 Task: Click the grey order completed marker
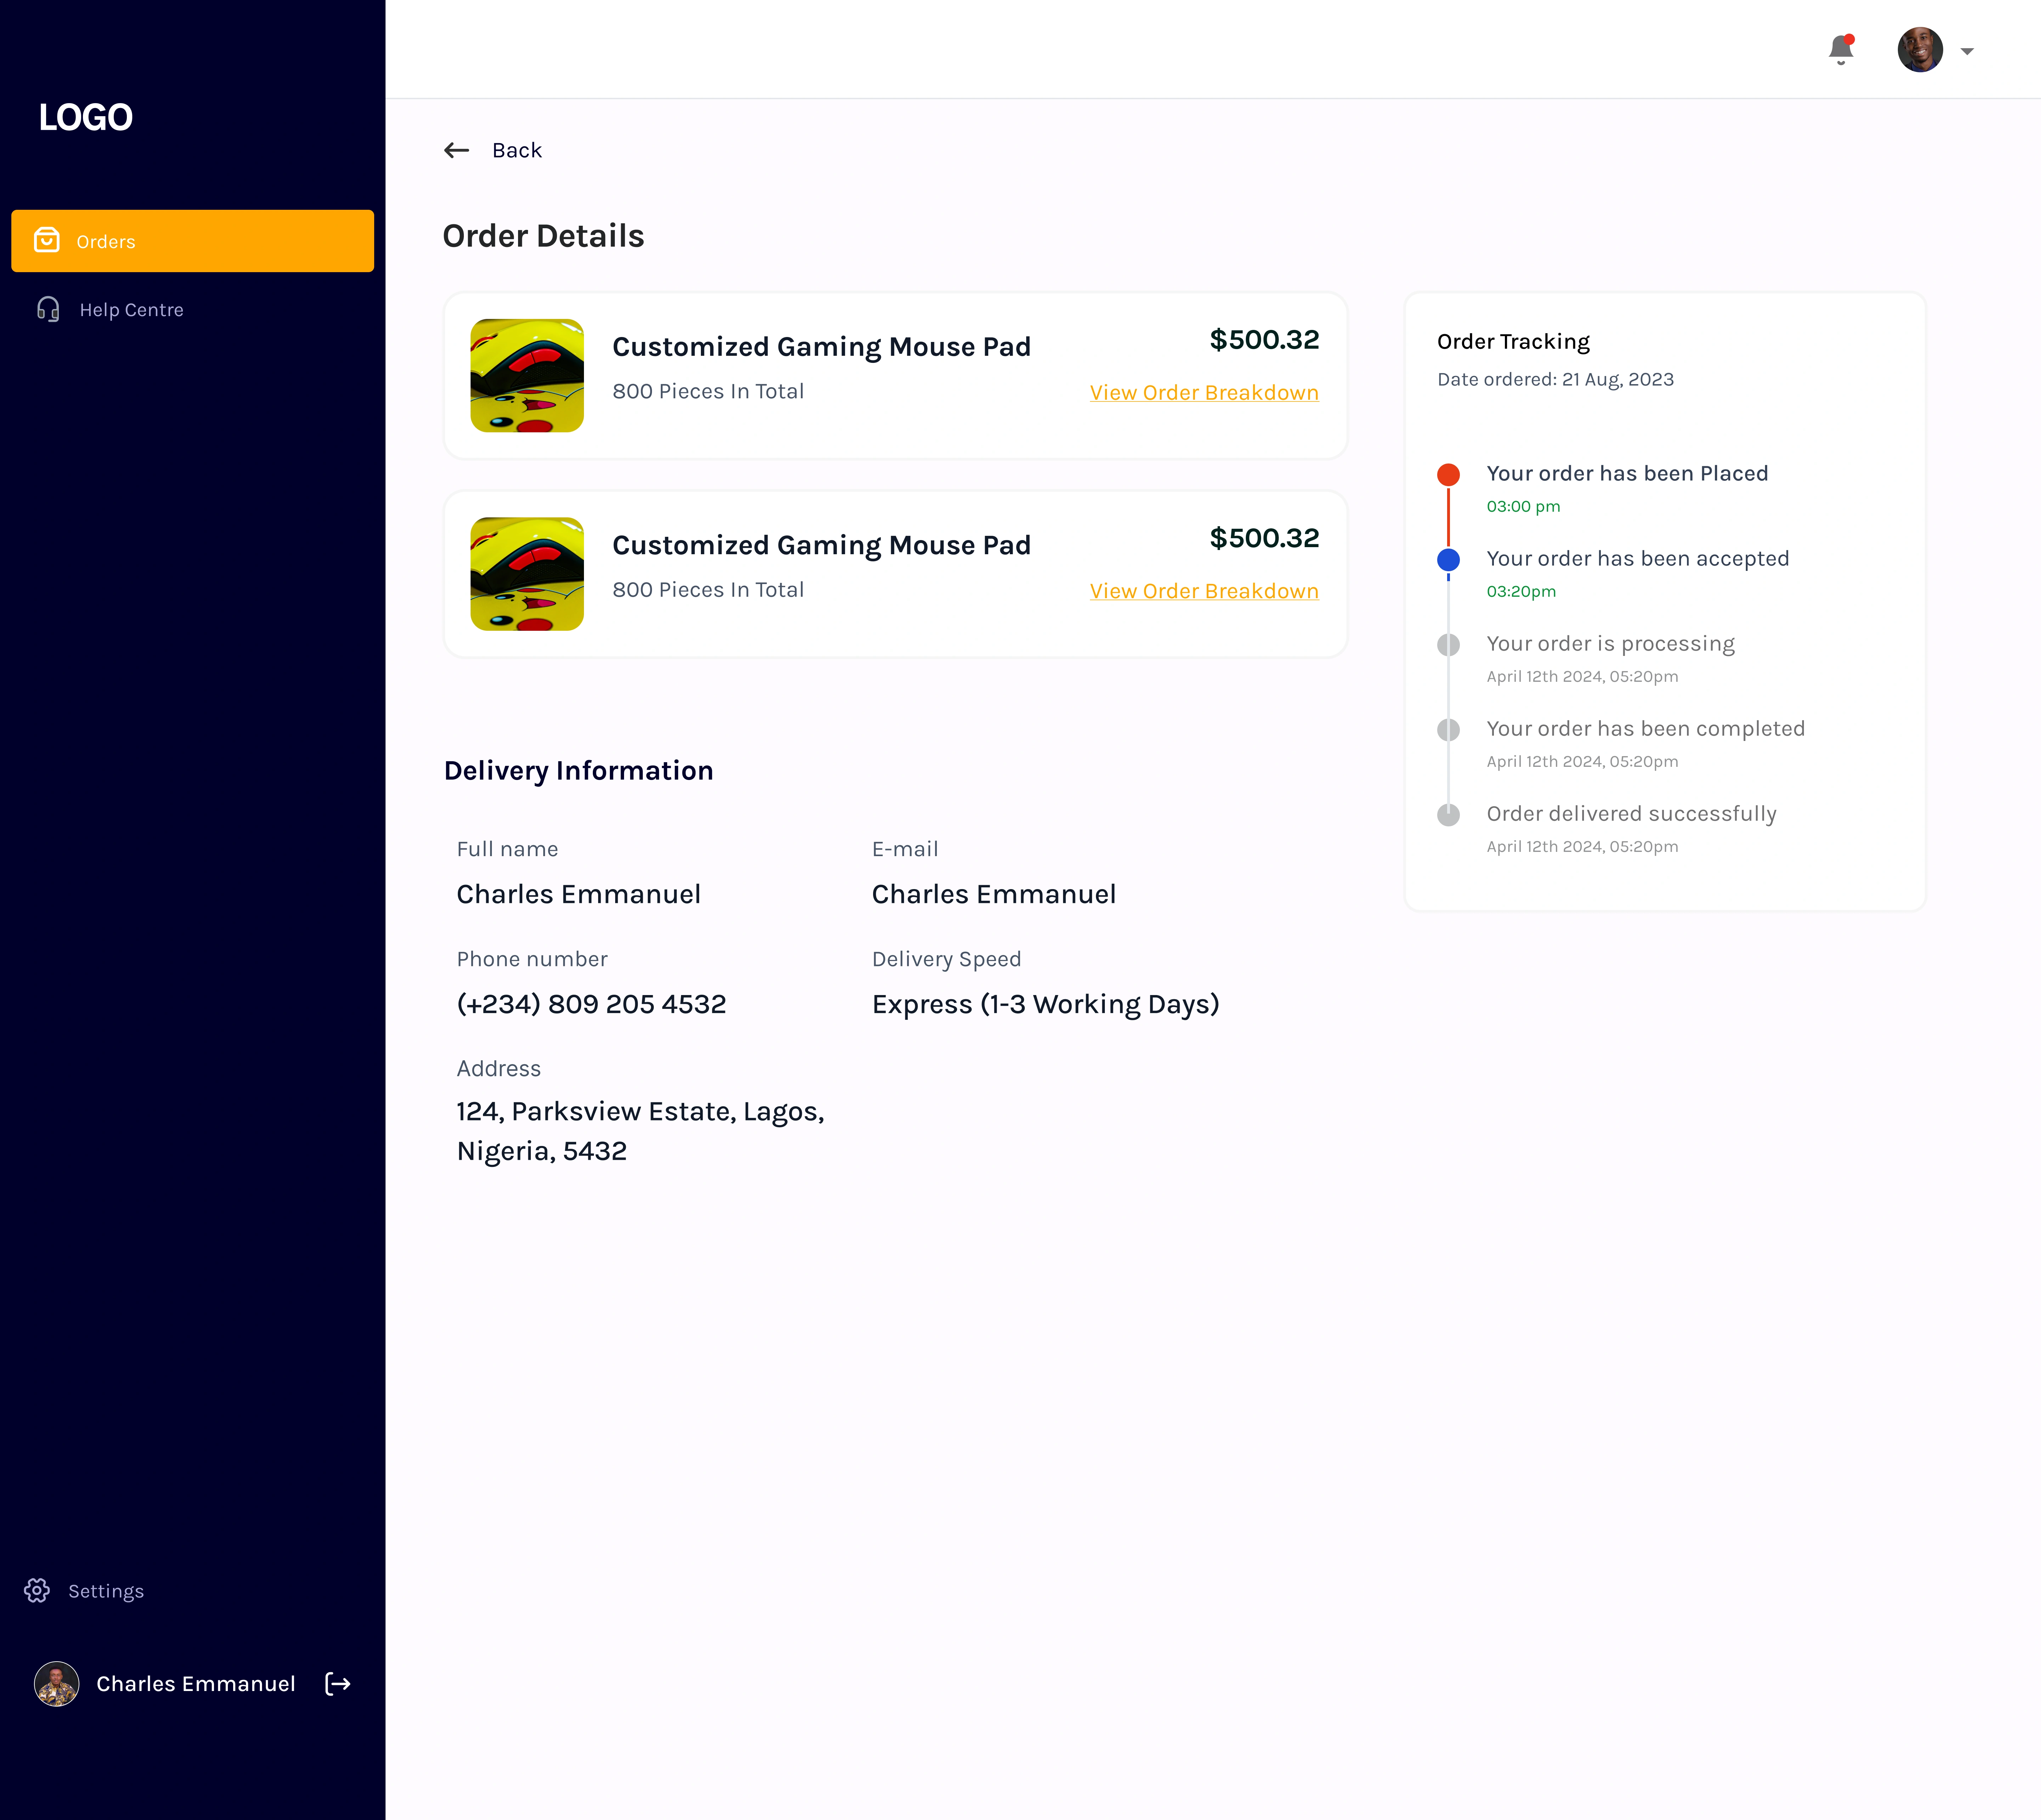point(1448,730)
